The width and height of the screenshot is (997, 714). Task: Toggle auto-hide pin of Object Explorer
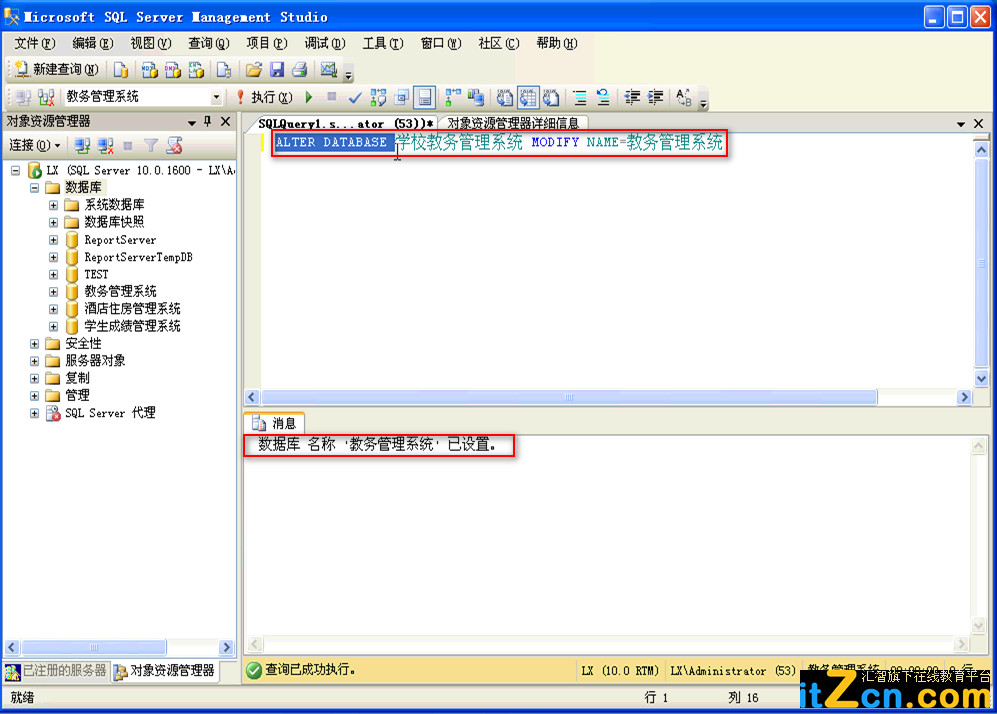coord(207,121)
